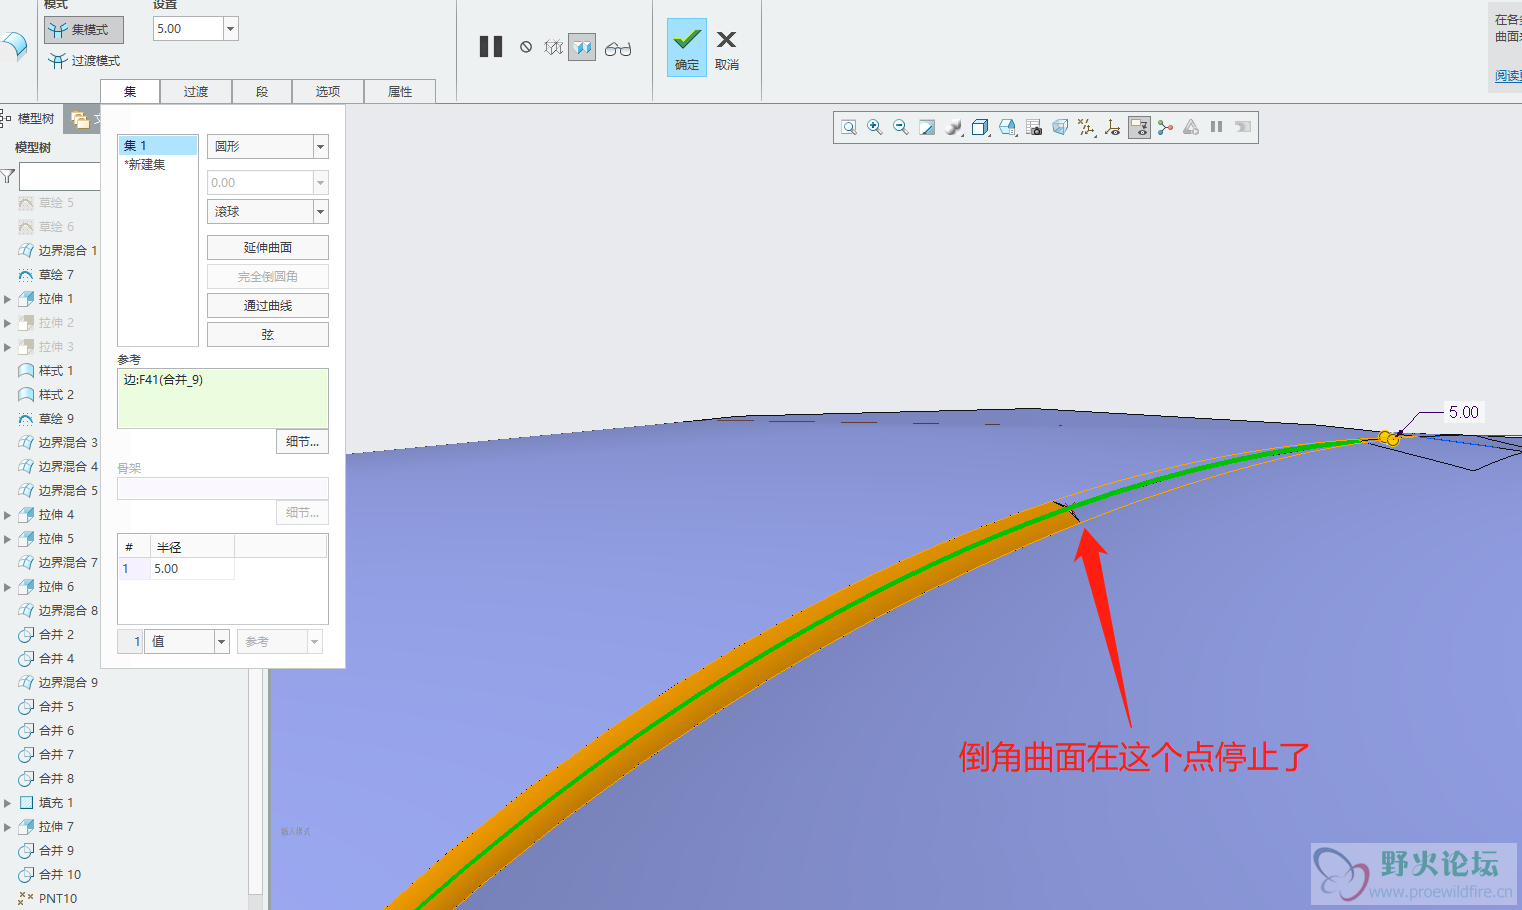Screen dimensions: 1522x910
Task: Open the 属性 tab
Action: (x=400, y=91)
